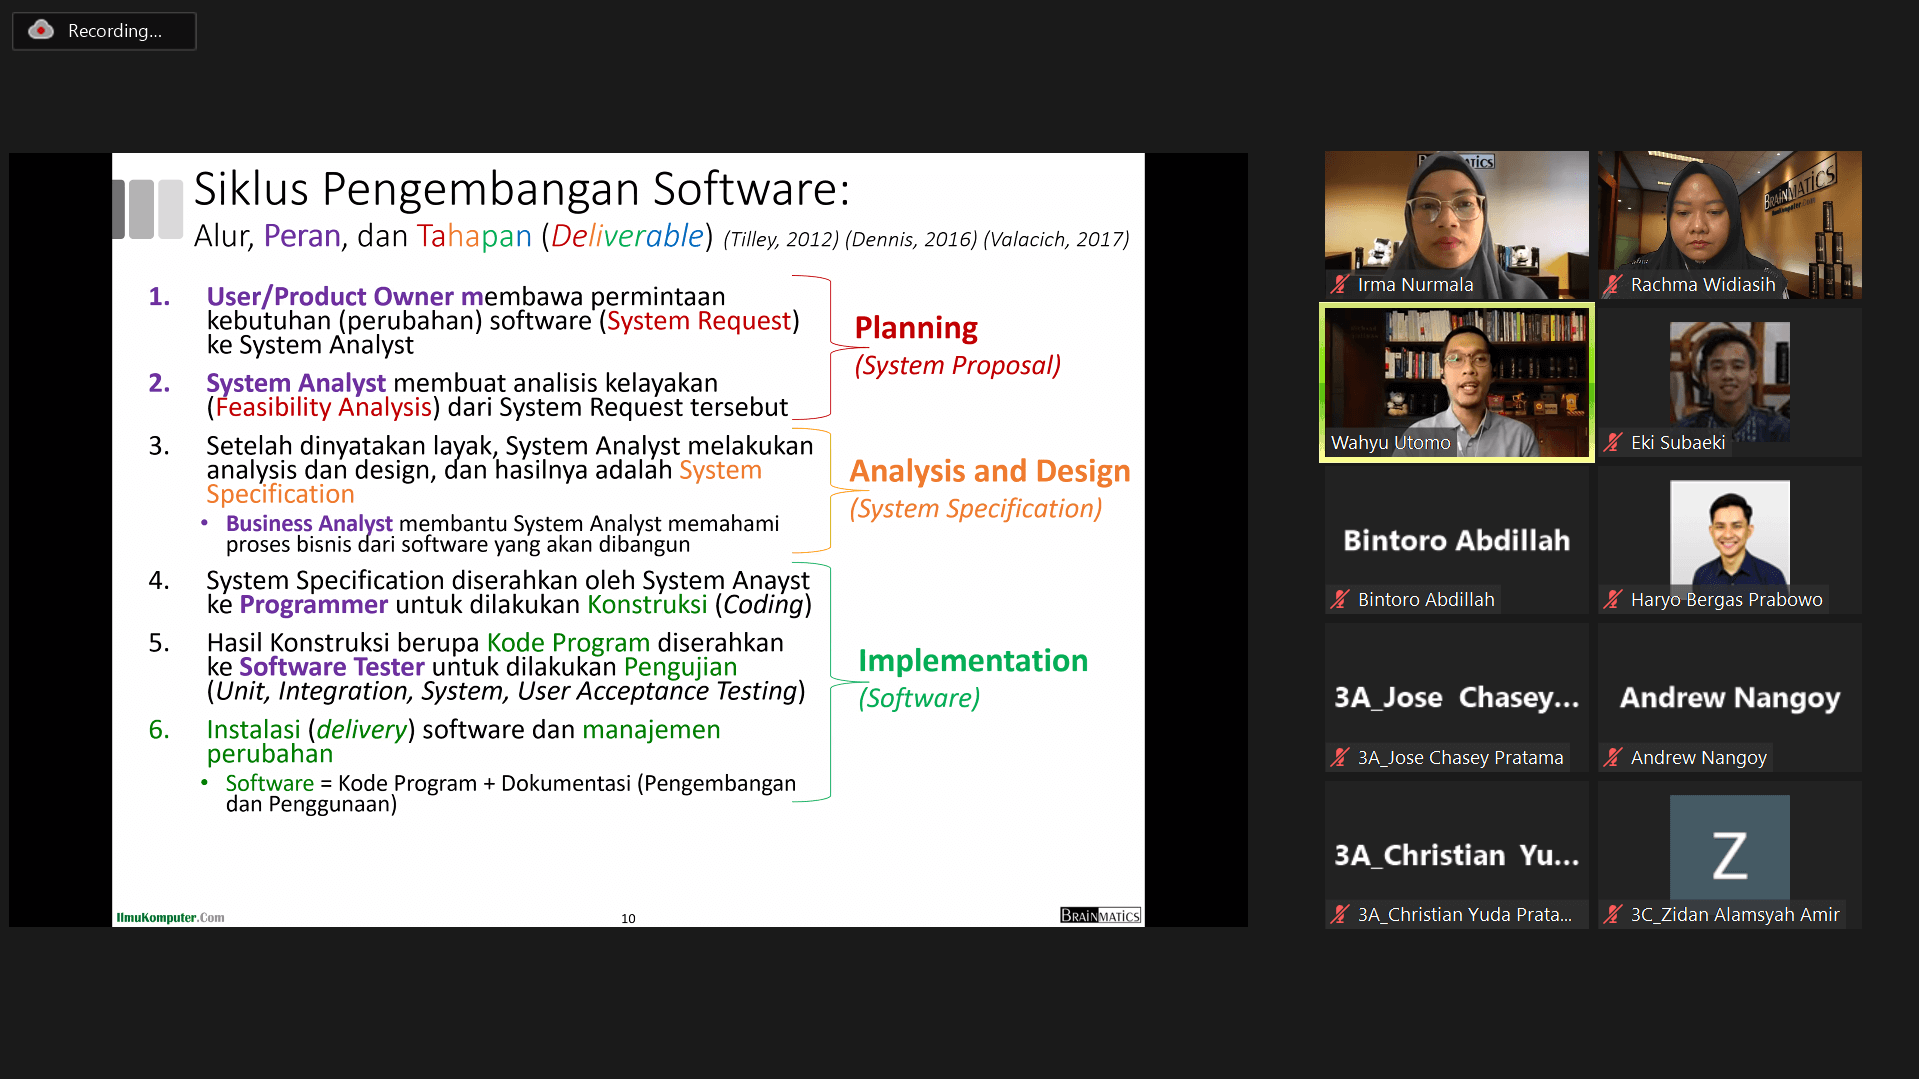Click the Recording... status label
This screenshot has height=1079, width=1919.
point(114,31)
